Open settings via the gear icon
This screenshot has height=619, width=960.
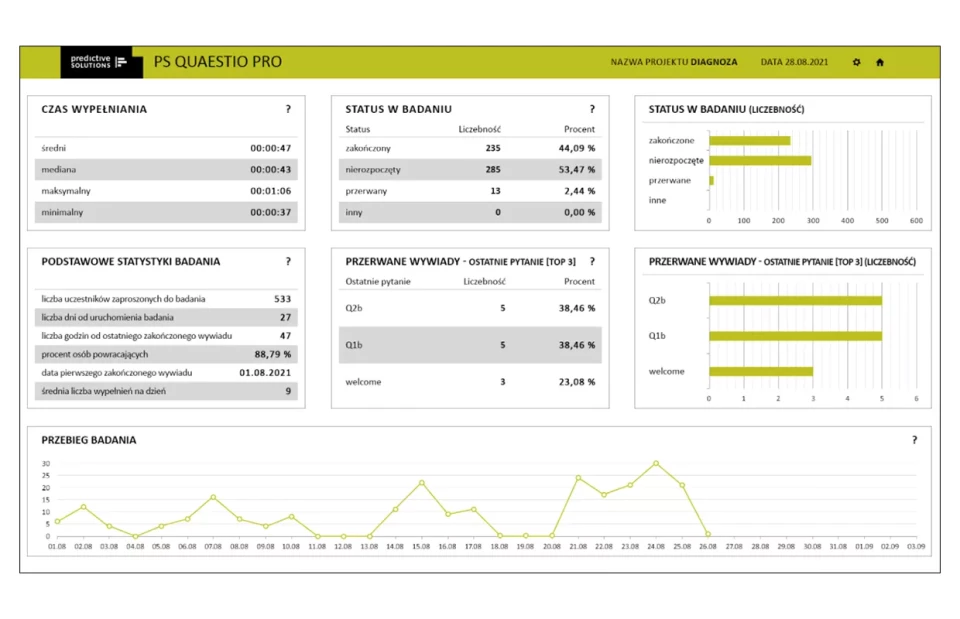(856, 62)
